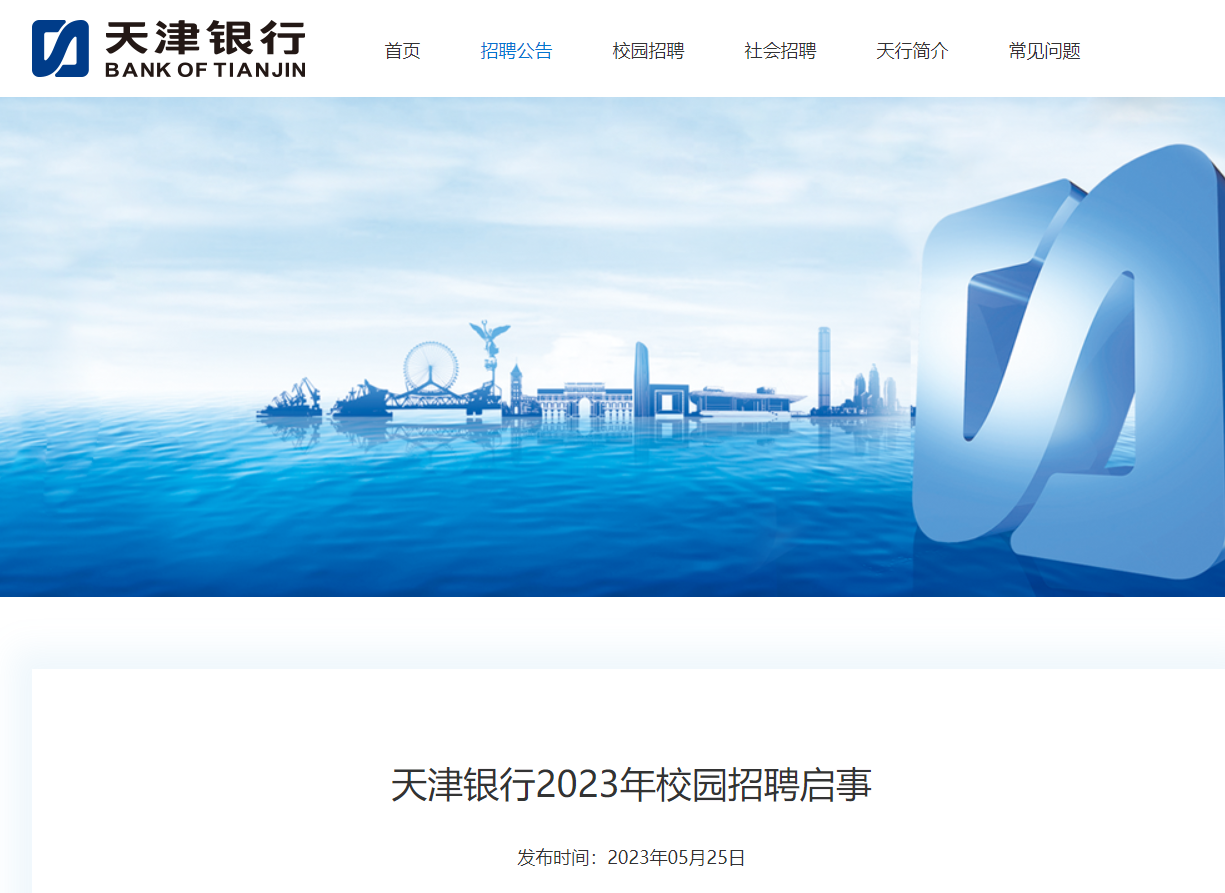
Task: Click the ocean skyline banner image
Action: pyautogui.click(x=612, y=347)
